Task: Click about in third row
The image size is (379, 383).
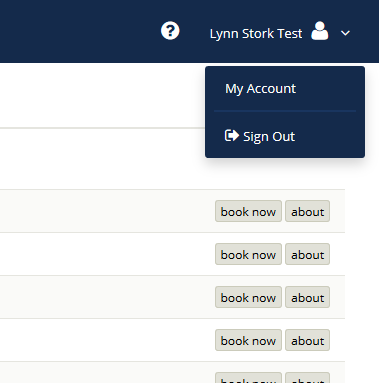Action: (308, 297)
